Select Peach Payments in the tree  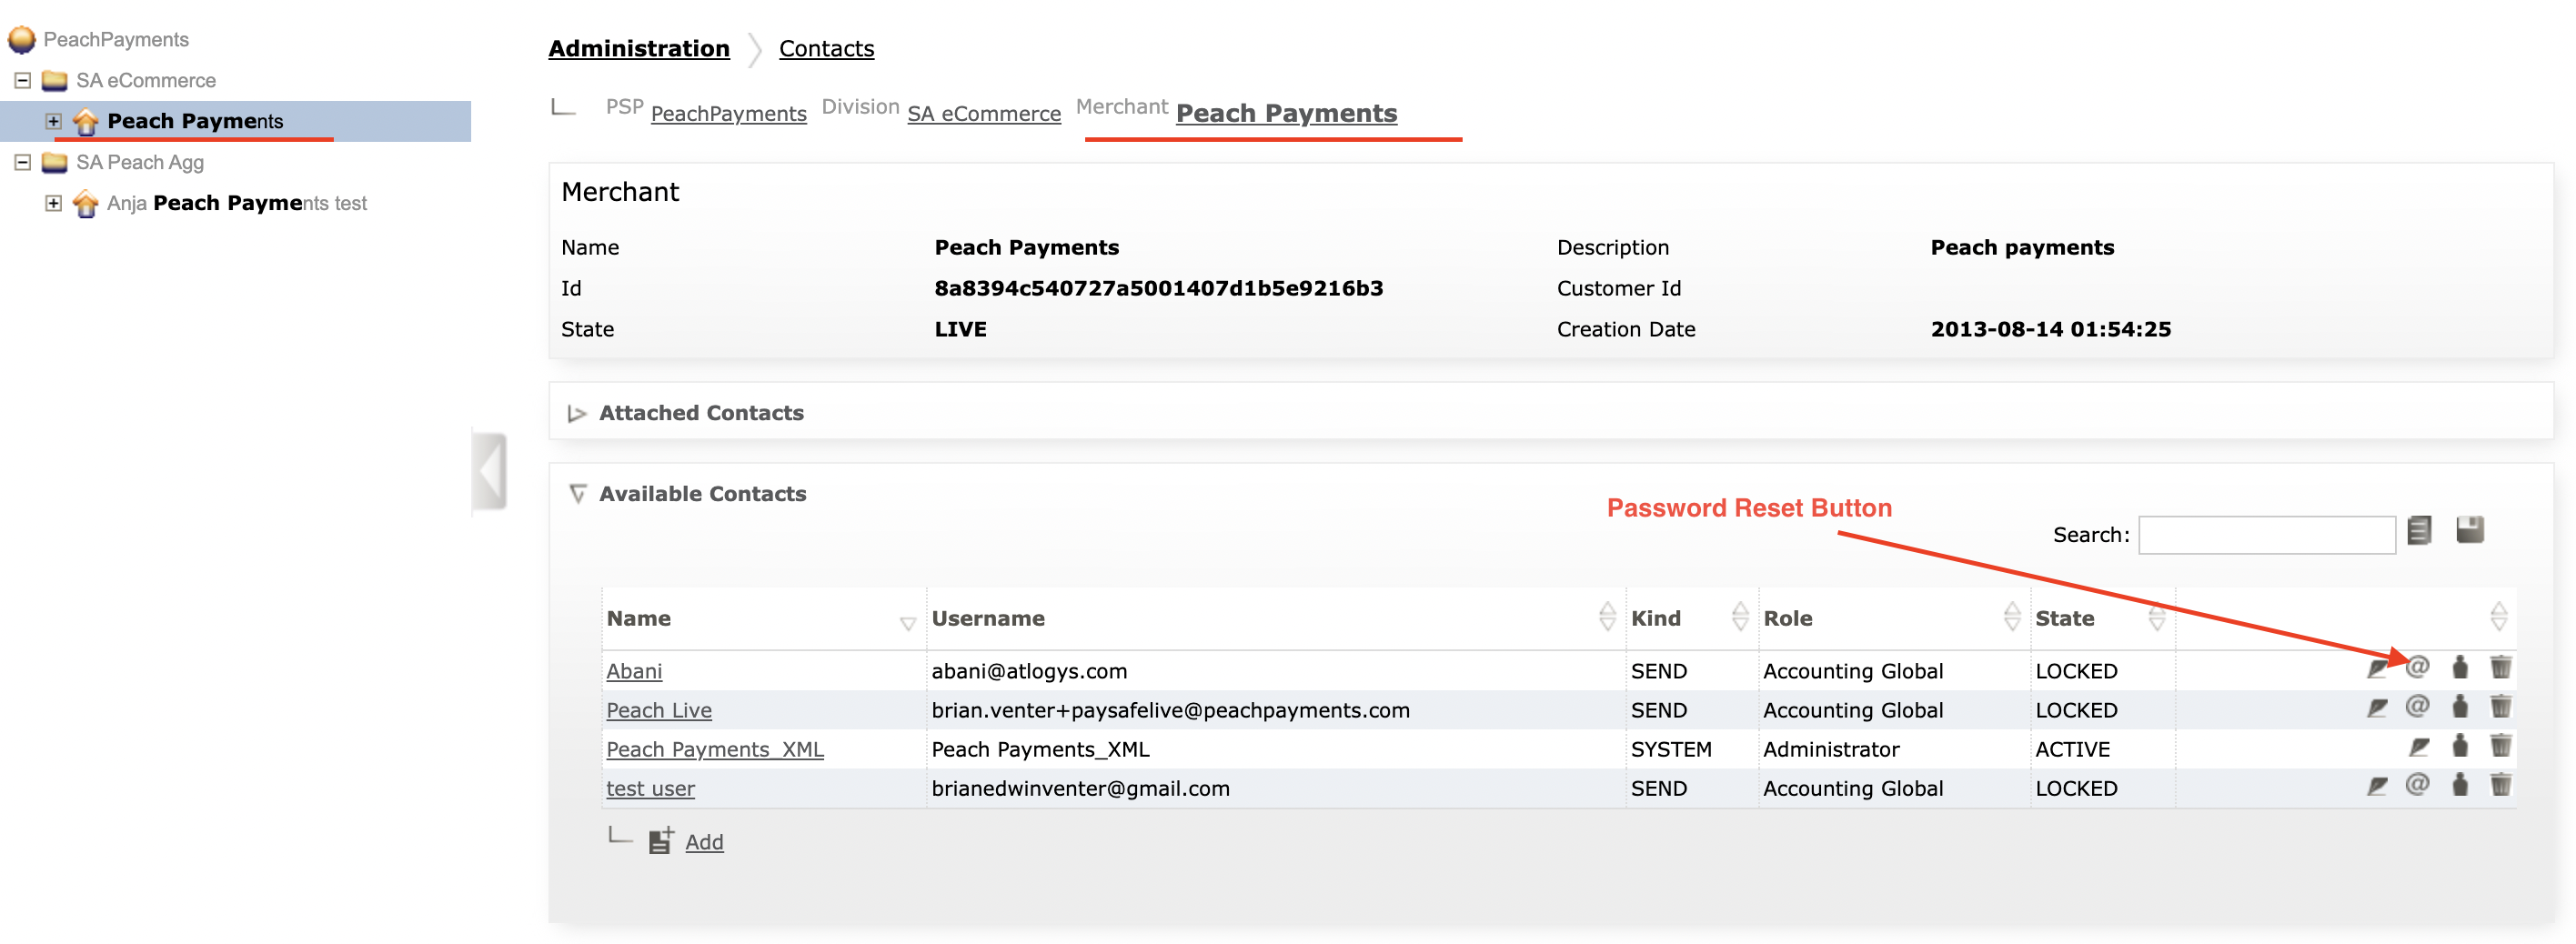click(195, 121)
